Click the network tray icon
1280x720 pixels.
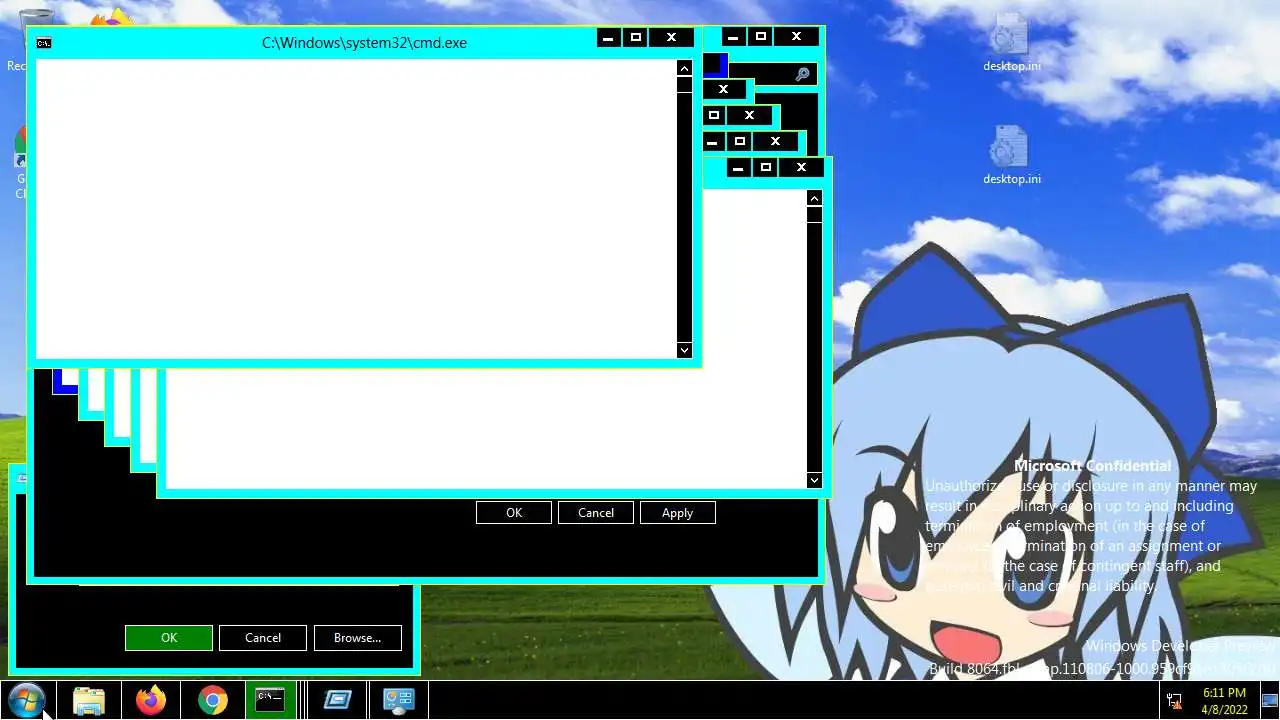tap(1175, 701)
